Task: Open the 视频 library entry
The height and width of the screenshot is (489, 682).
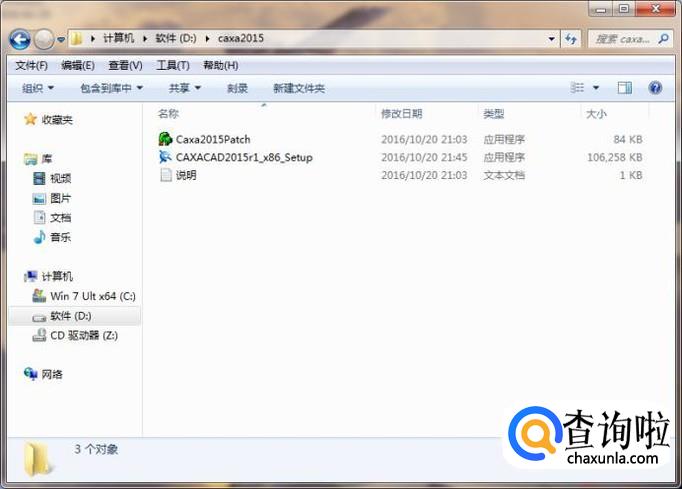Action: coord(60,178)
